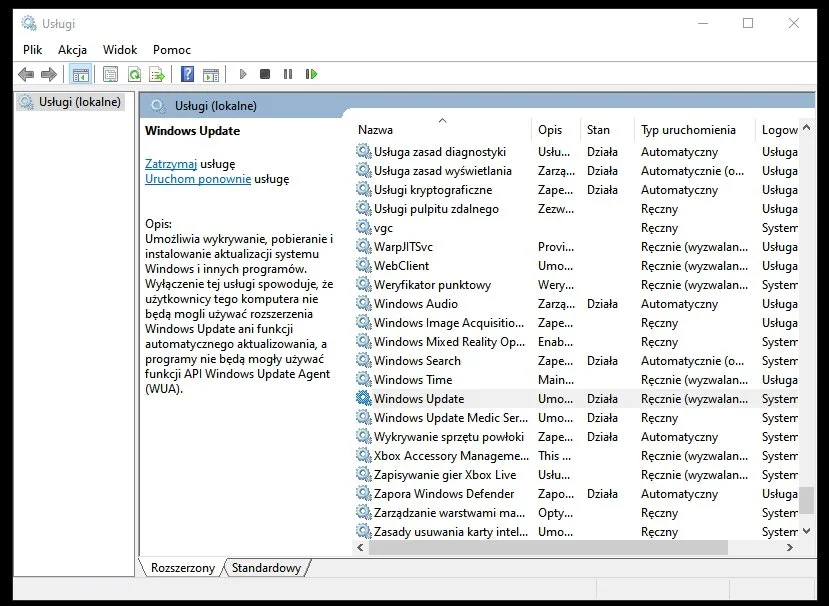Click the Properties toolbar icon
829x606 pixels.
[110, 74]
